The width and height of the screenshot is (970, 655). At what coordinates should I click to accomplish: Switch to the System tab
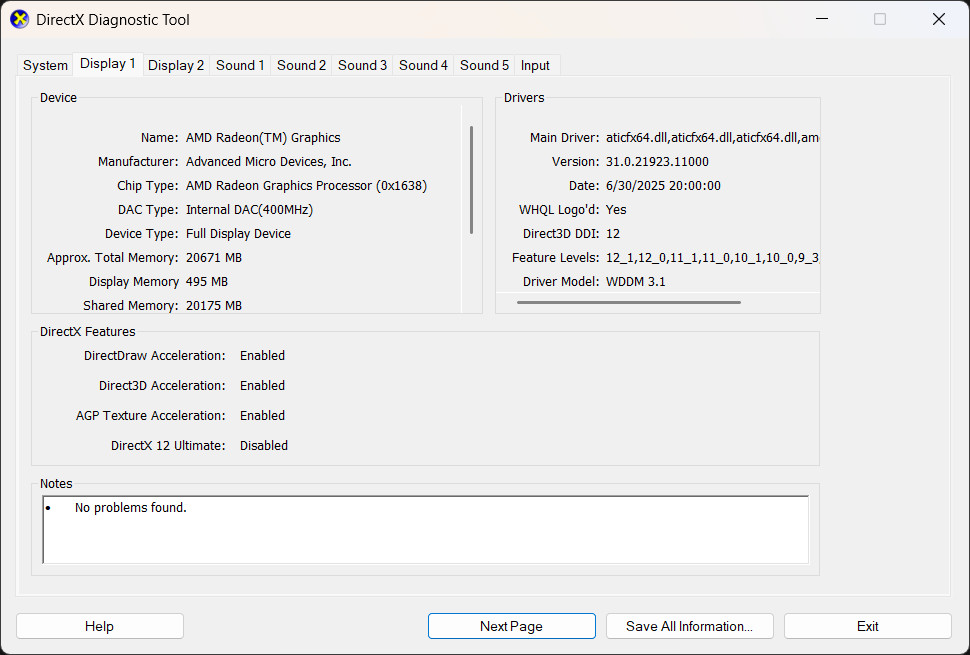(x=45, y=66)
